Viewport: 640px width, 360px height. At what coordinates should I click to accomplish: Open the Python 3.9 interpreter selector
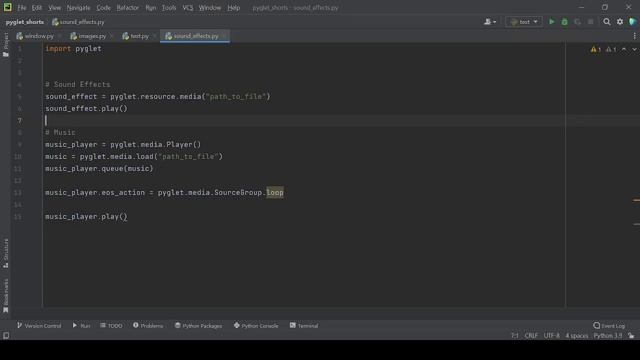tap(608, 336)
